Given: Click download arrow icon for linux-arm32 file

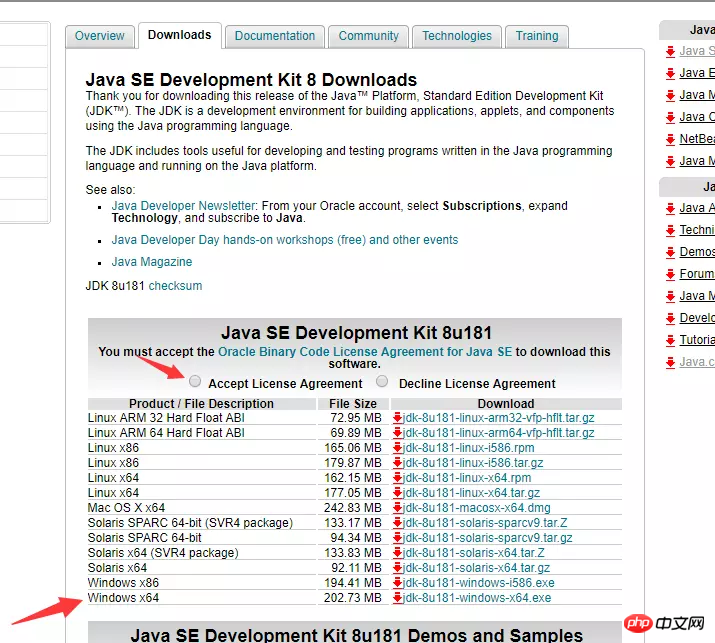Looking at the screenshot, I should (x=397, y=418).
